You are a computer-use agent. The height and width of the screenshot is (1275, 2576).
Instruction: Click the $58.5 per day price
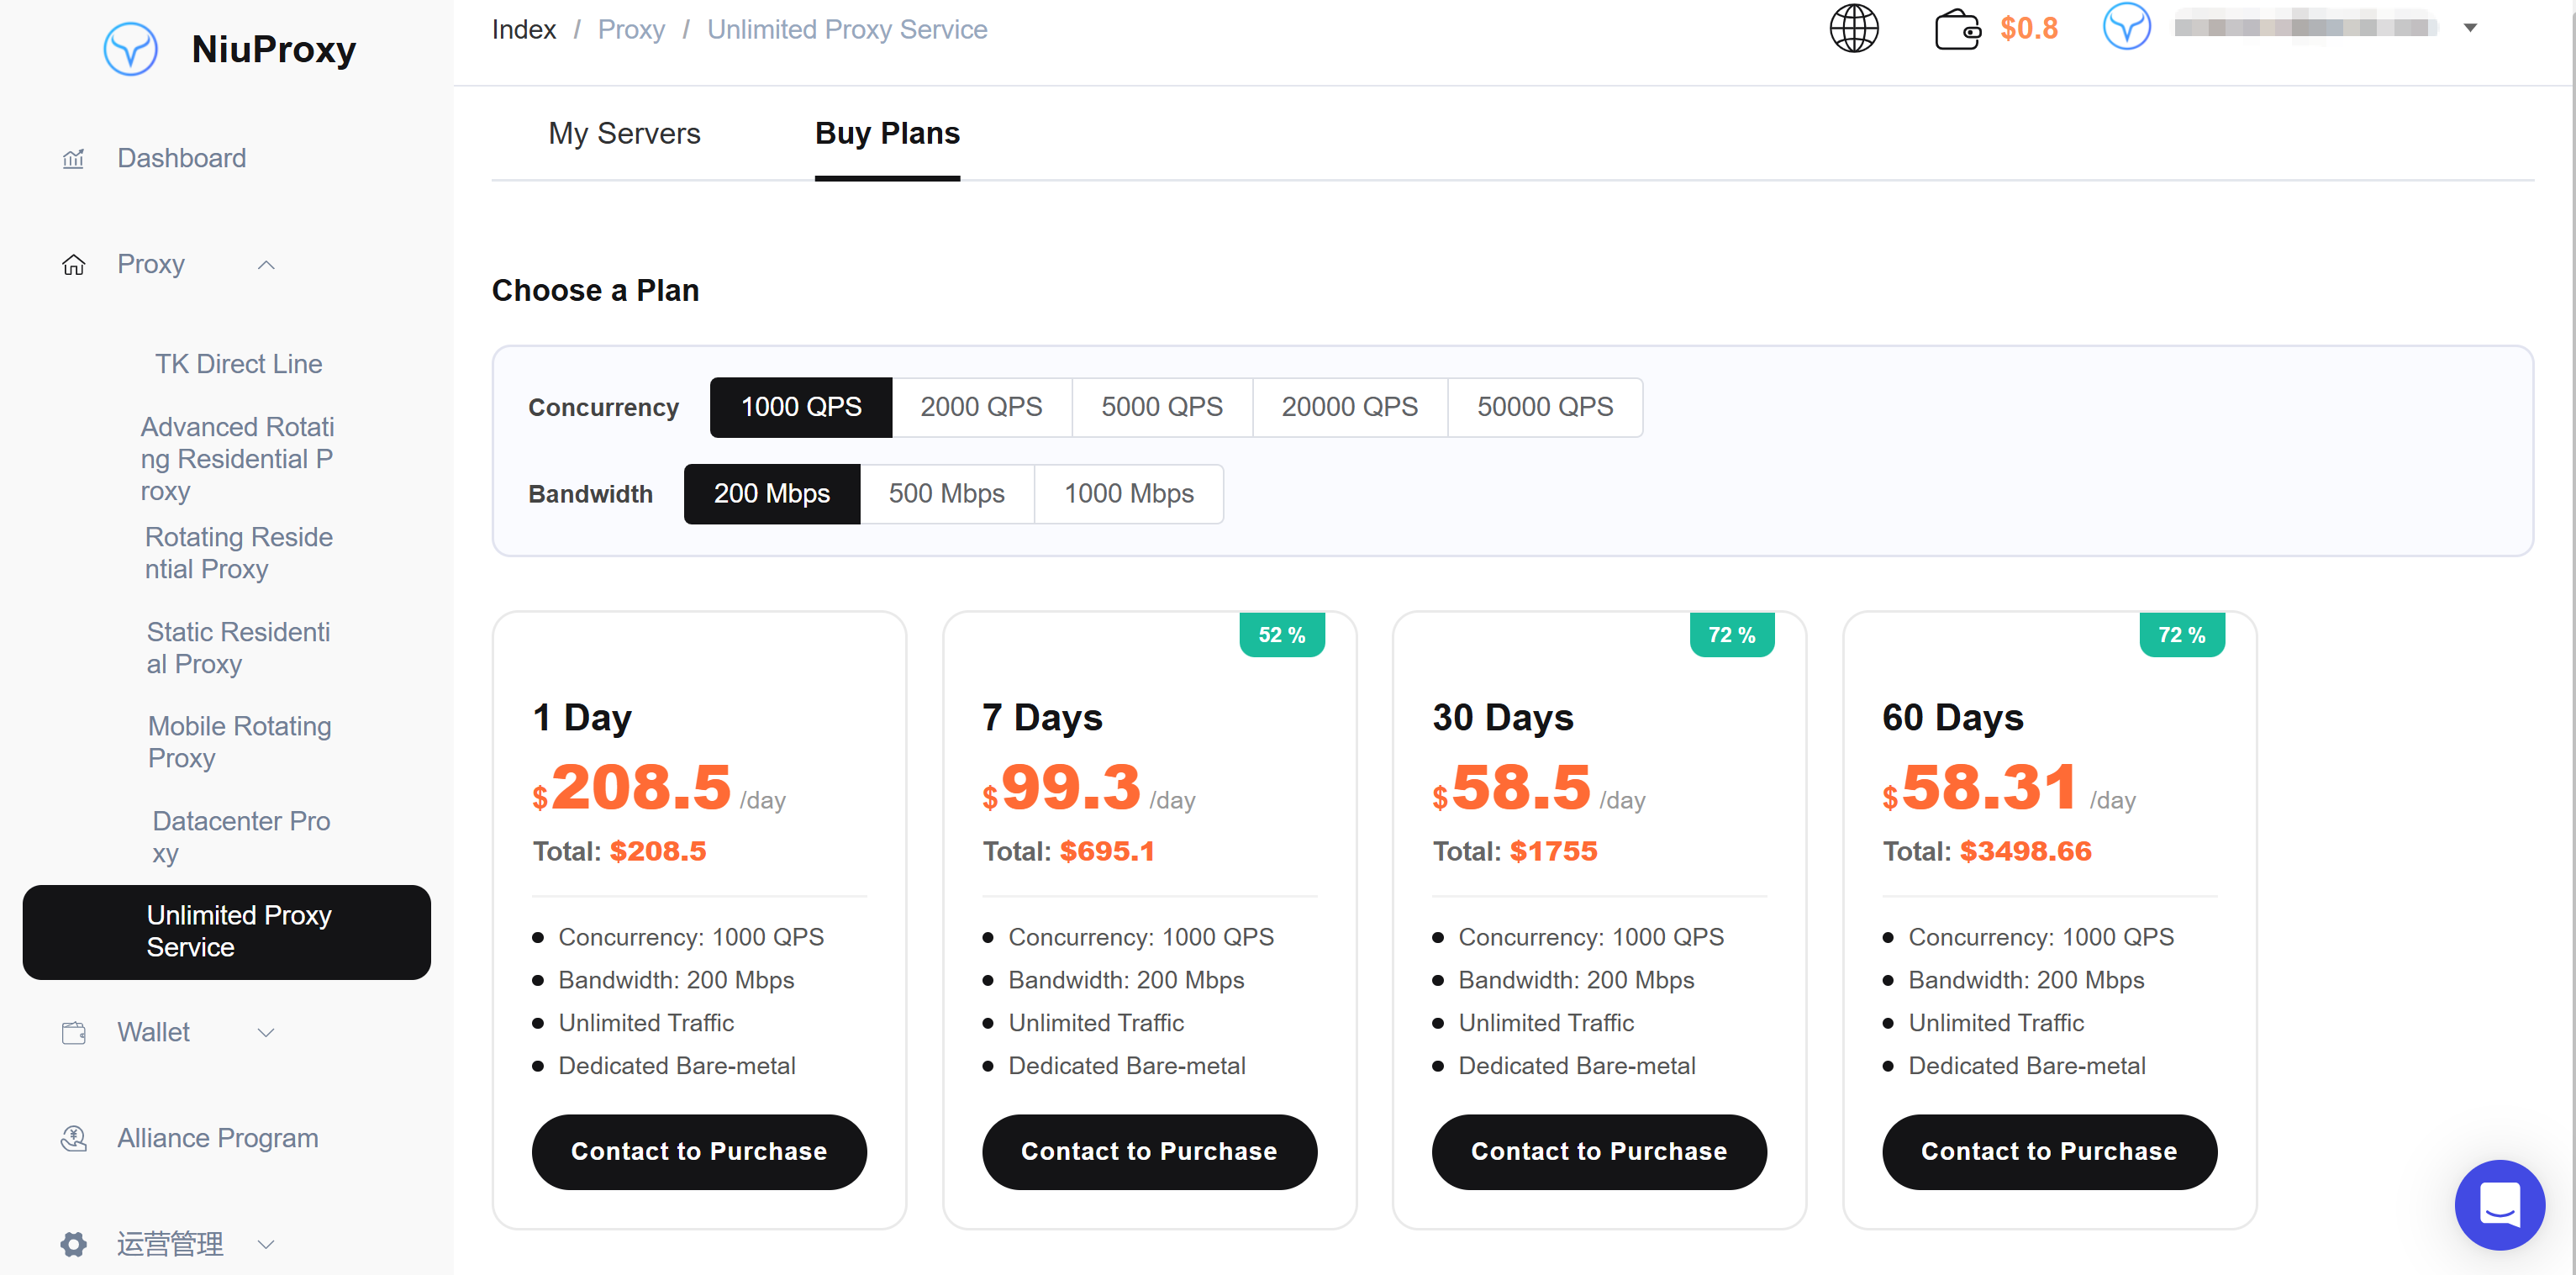click(x=1539, y=787)
